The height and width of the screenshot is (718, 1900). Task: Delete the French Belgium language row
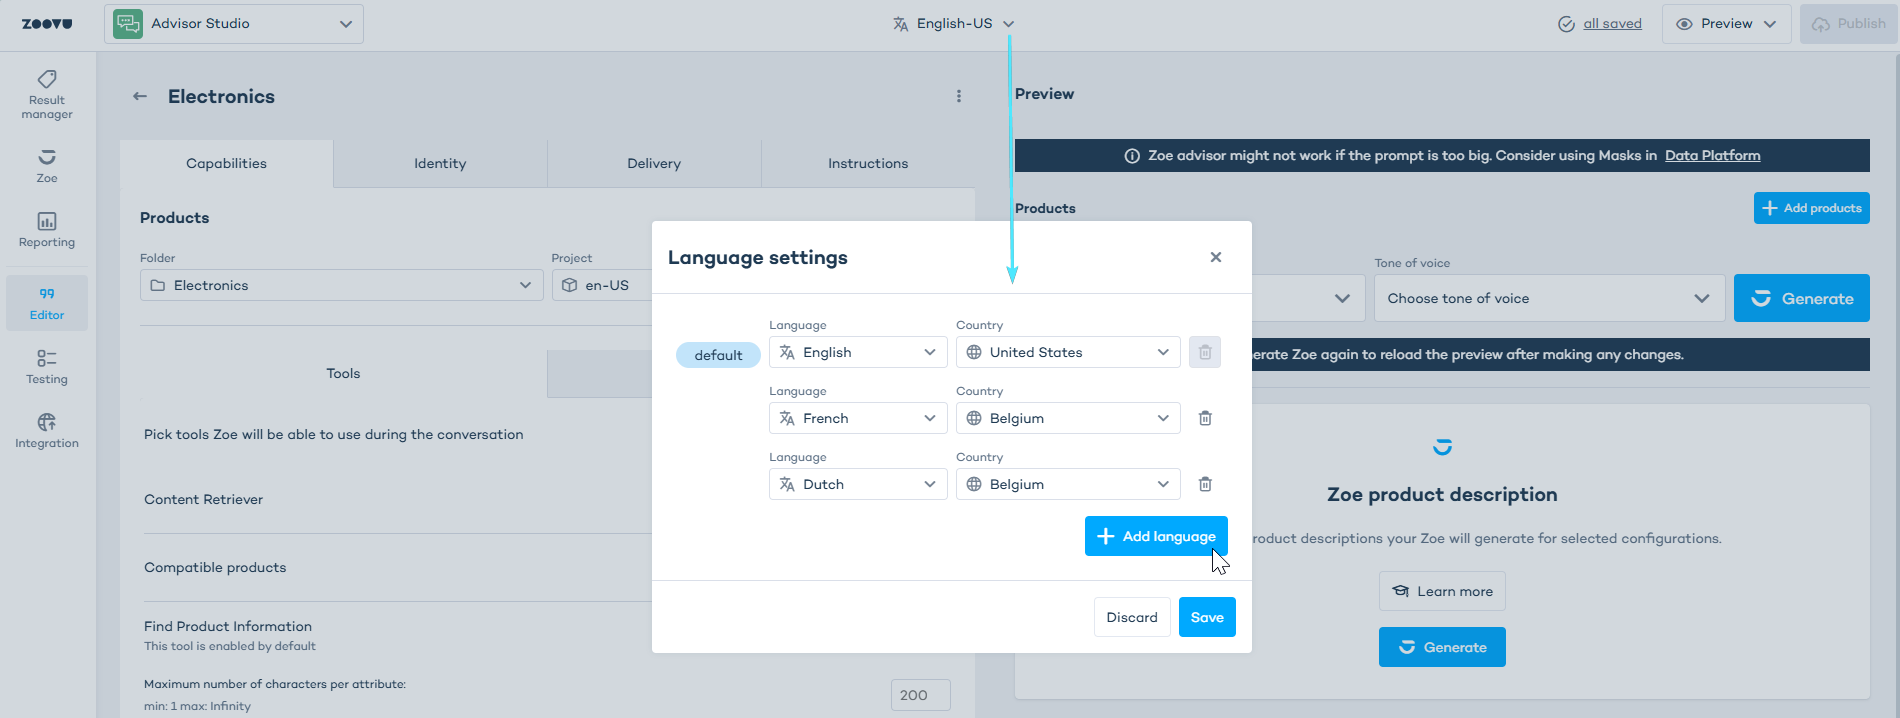coord(1205,418)
